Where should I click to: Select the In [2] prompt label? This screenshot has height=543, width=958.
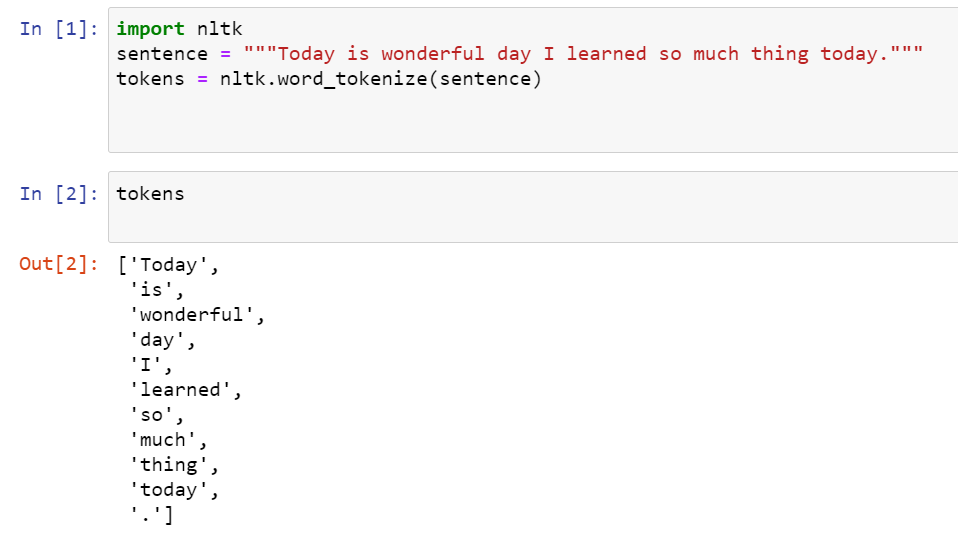59,194
